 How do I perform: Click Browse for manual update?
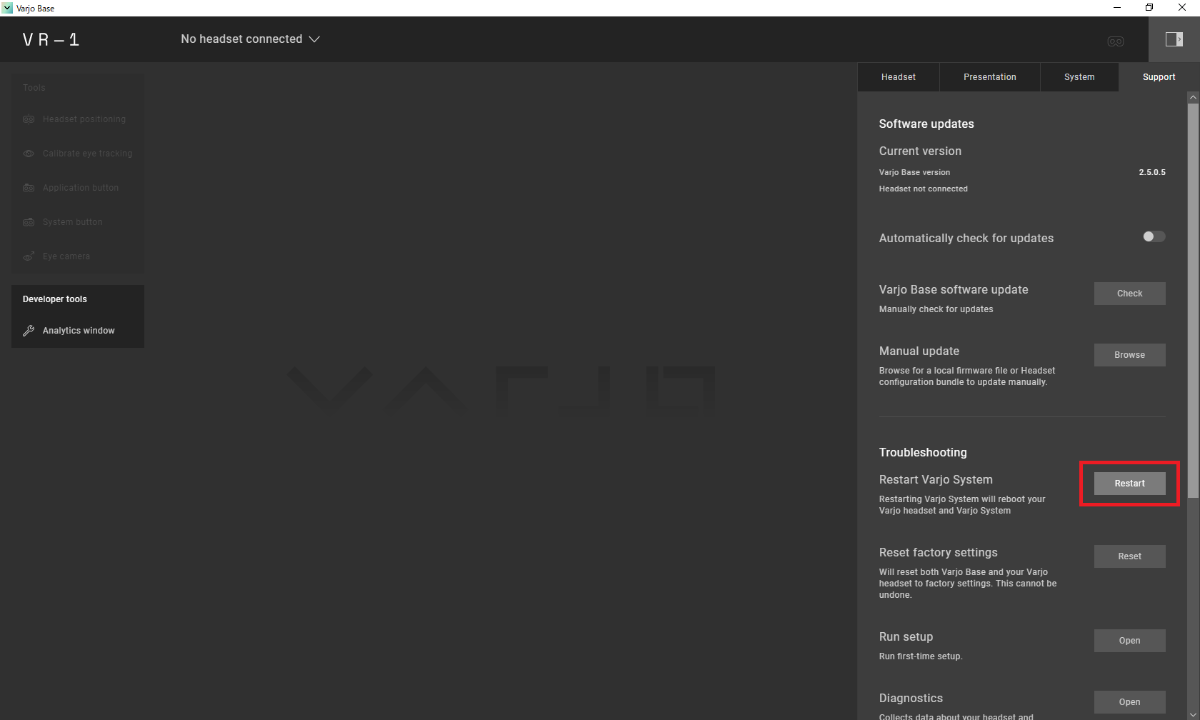tap(1129, 355)
